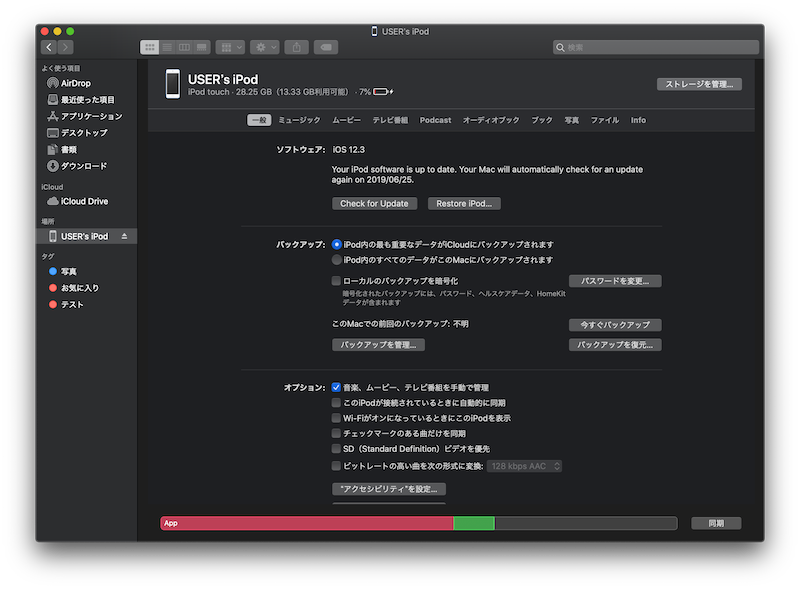Switch to the Info tab

tap(638, 120)
